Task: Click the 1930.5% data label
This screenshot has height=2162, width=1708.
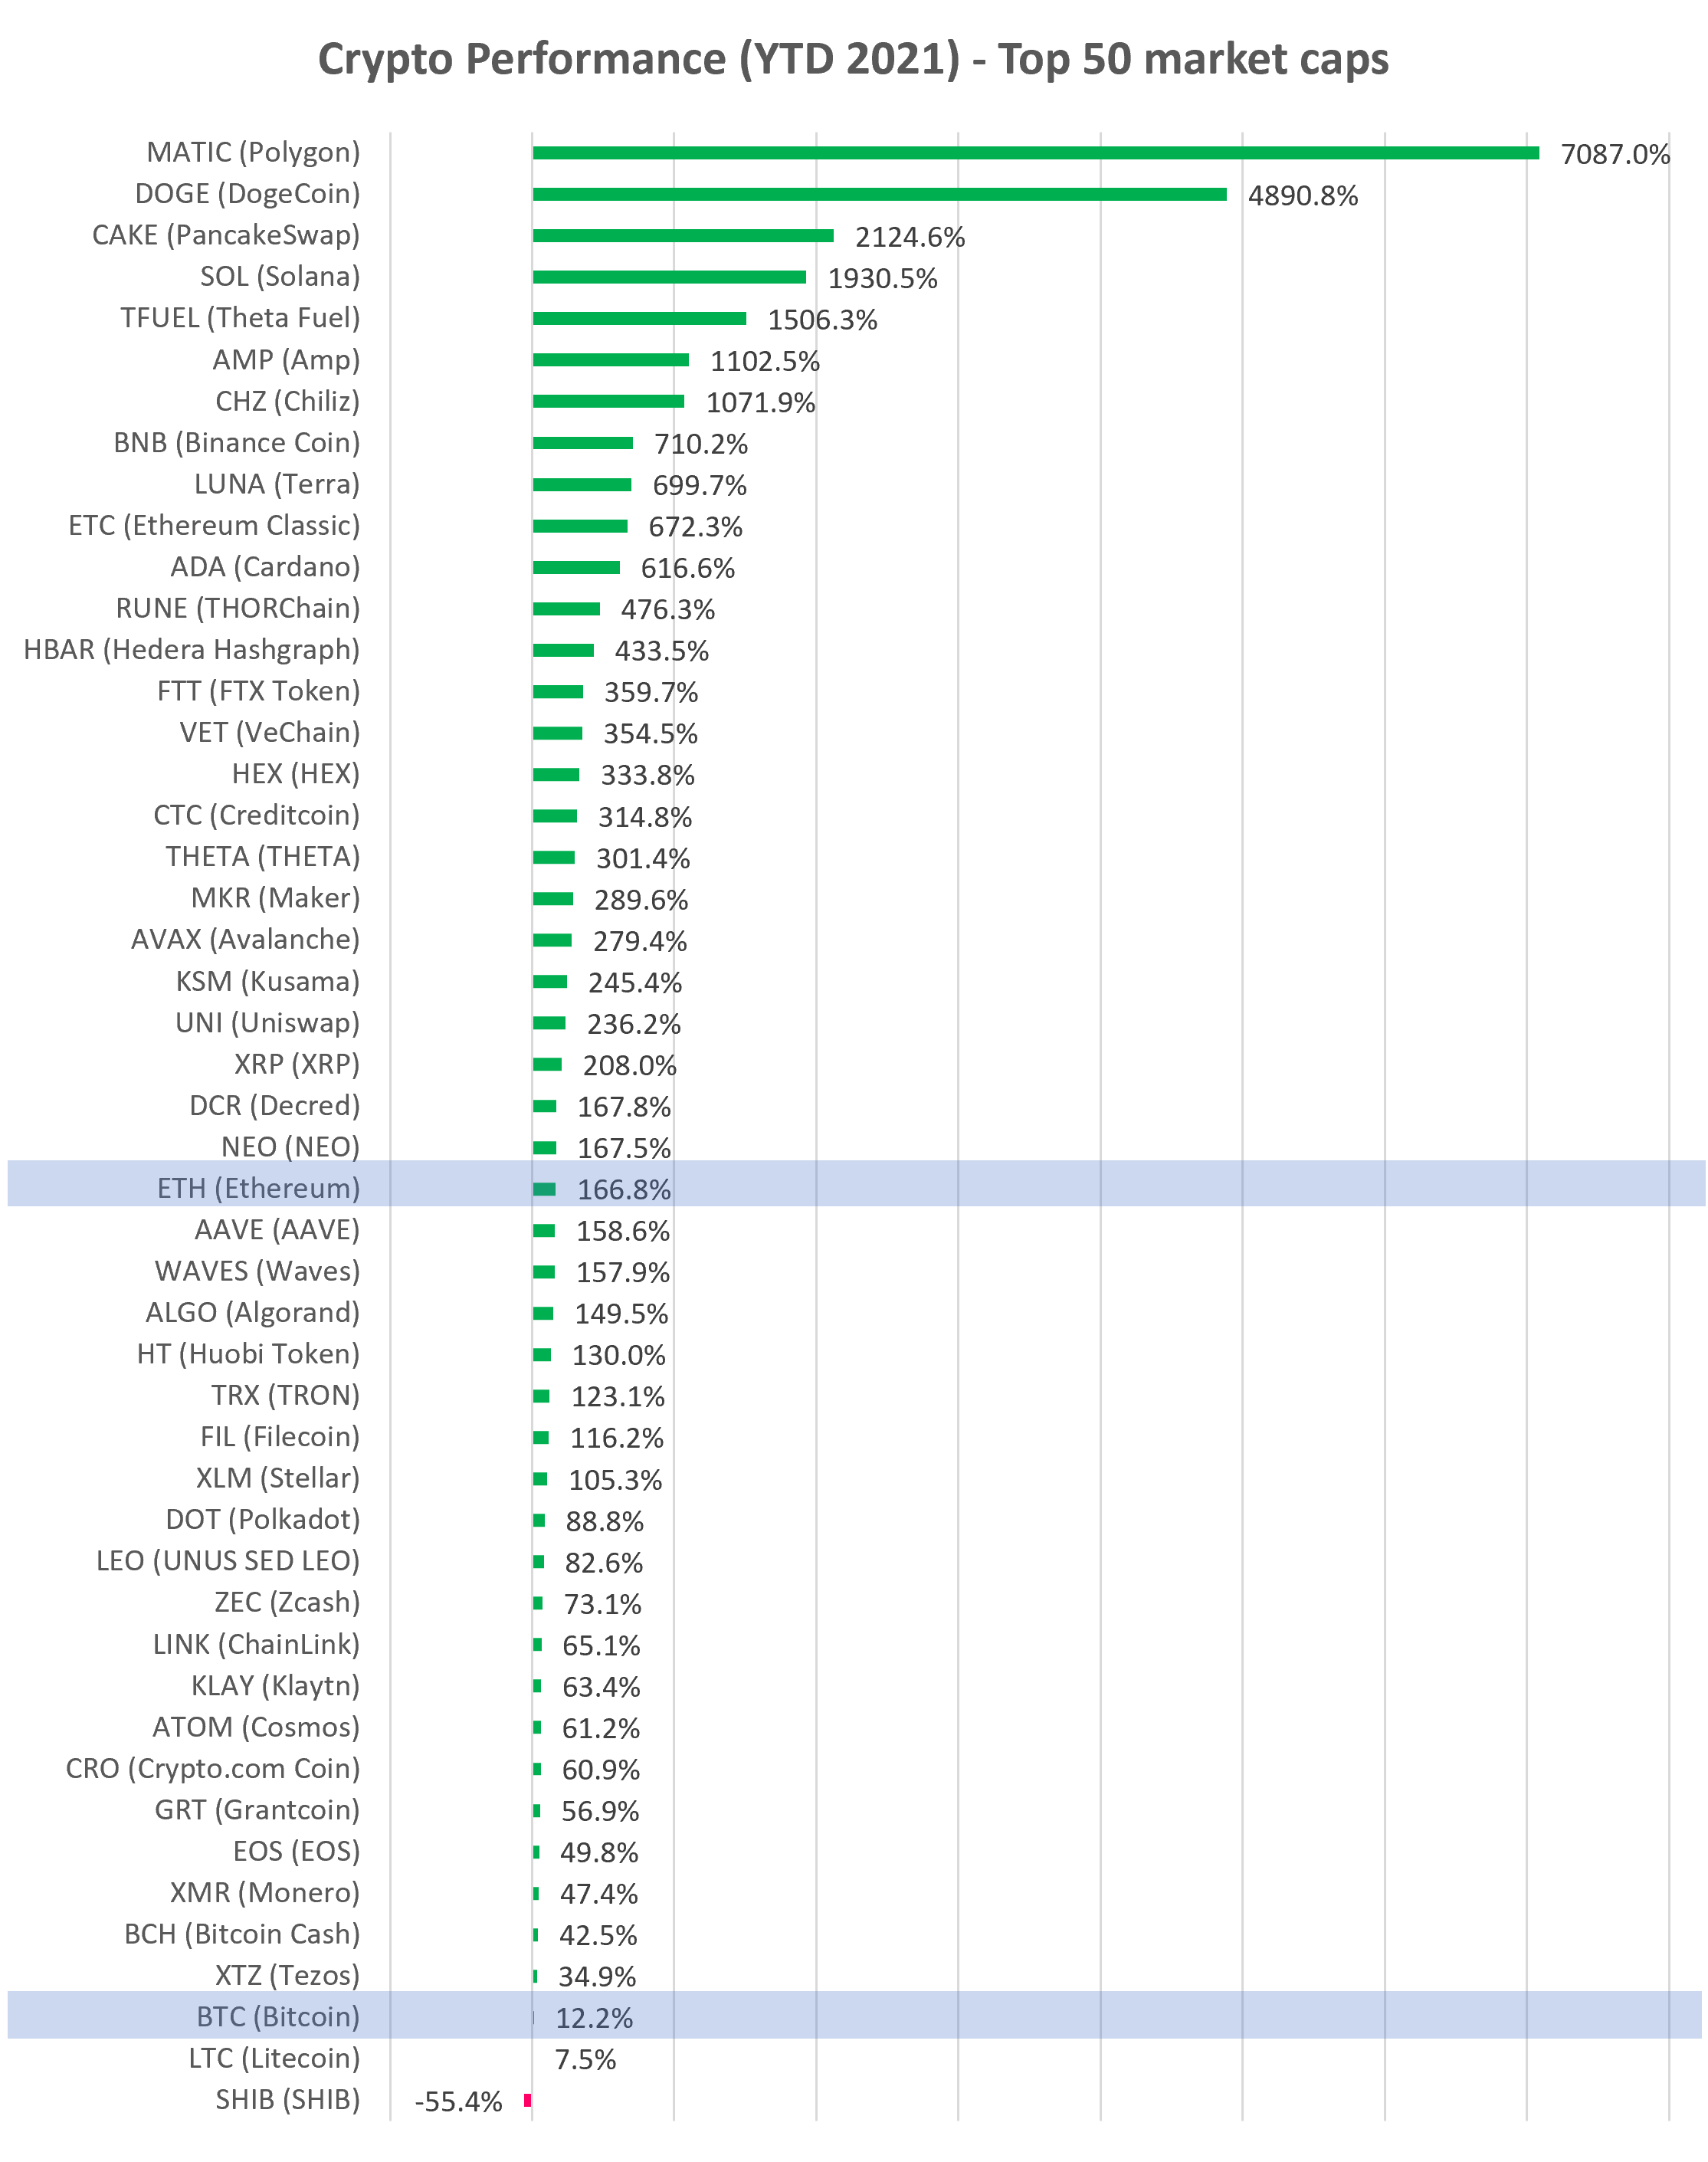Action: coord(882,278)
